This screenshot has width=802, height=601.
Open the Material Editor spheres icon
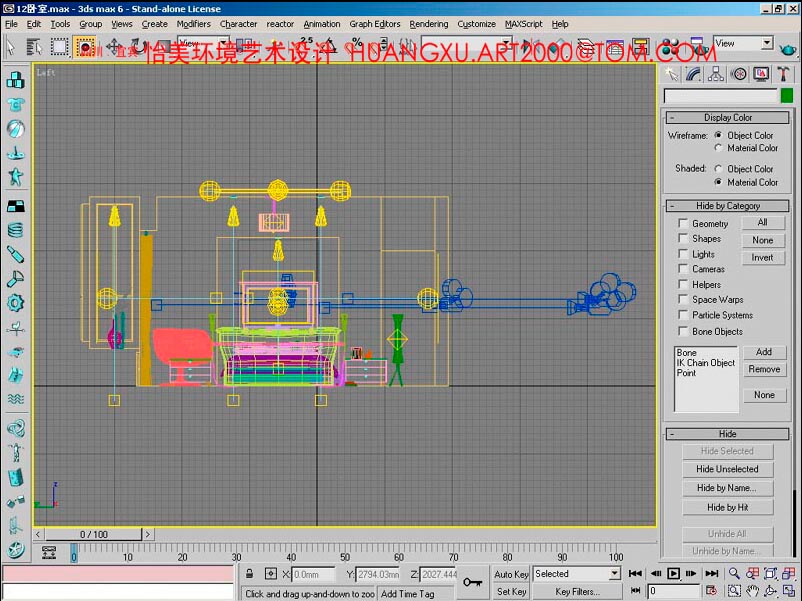pyautogui.click(x=670, y=47)
